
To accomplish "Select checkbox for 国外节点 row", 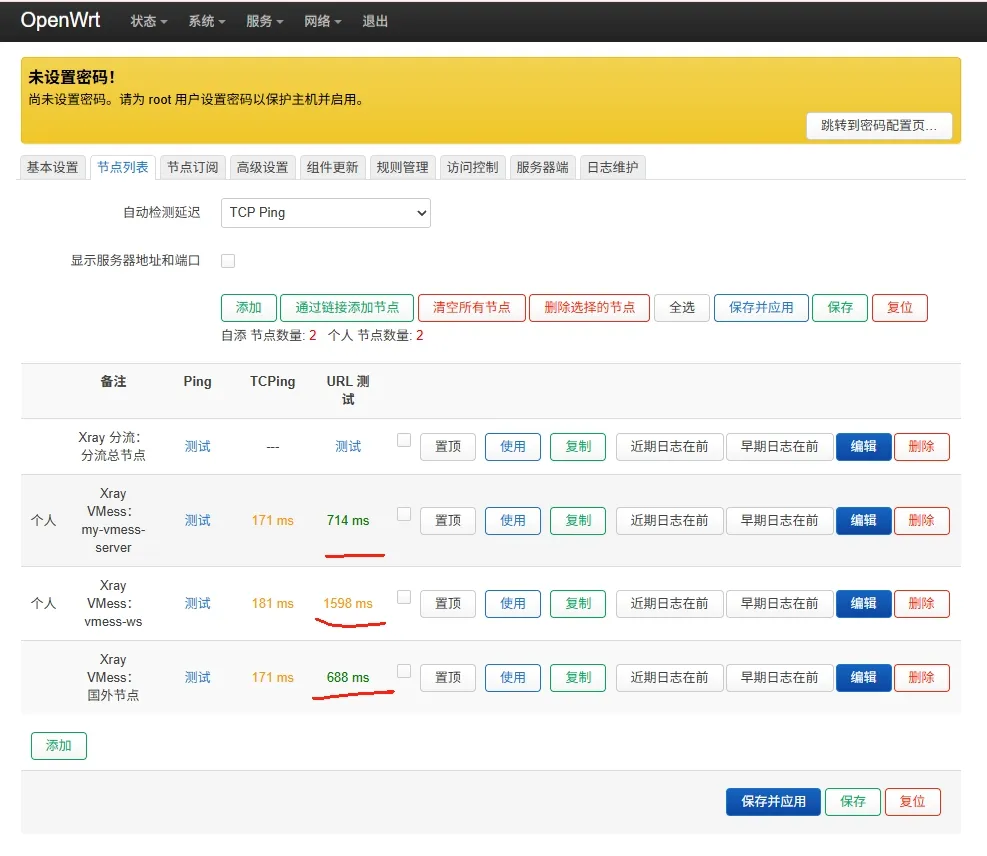I will [x=404, y=671].
